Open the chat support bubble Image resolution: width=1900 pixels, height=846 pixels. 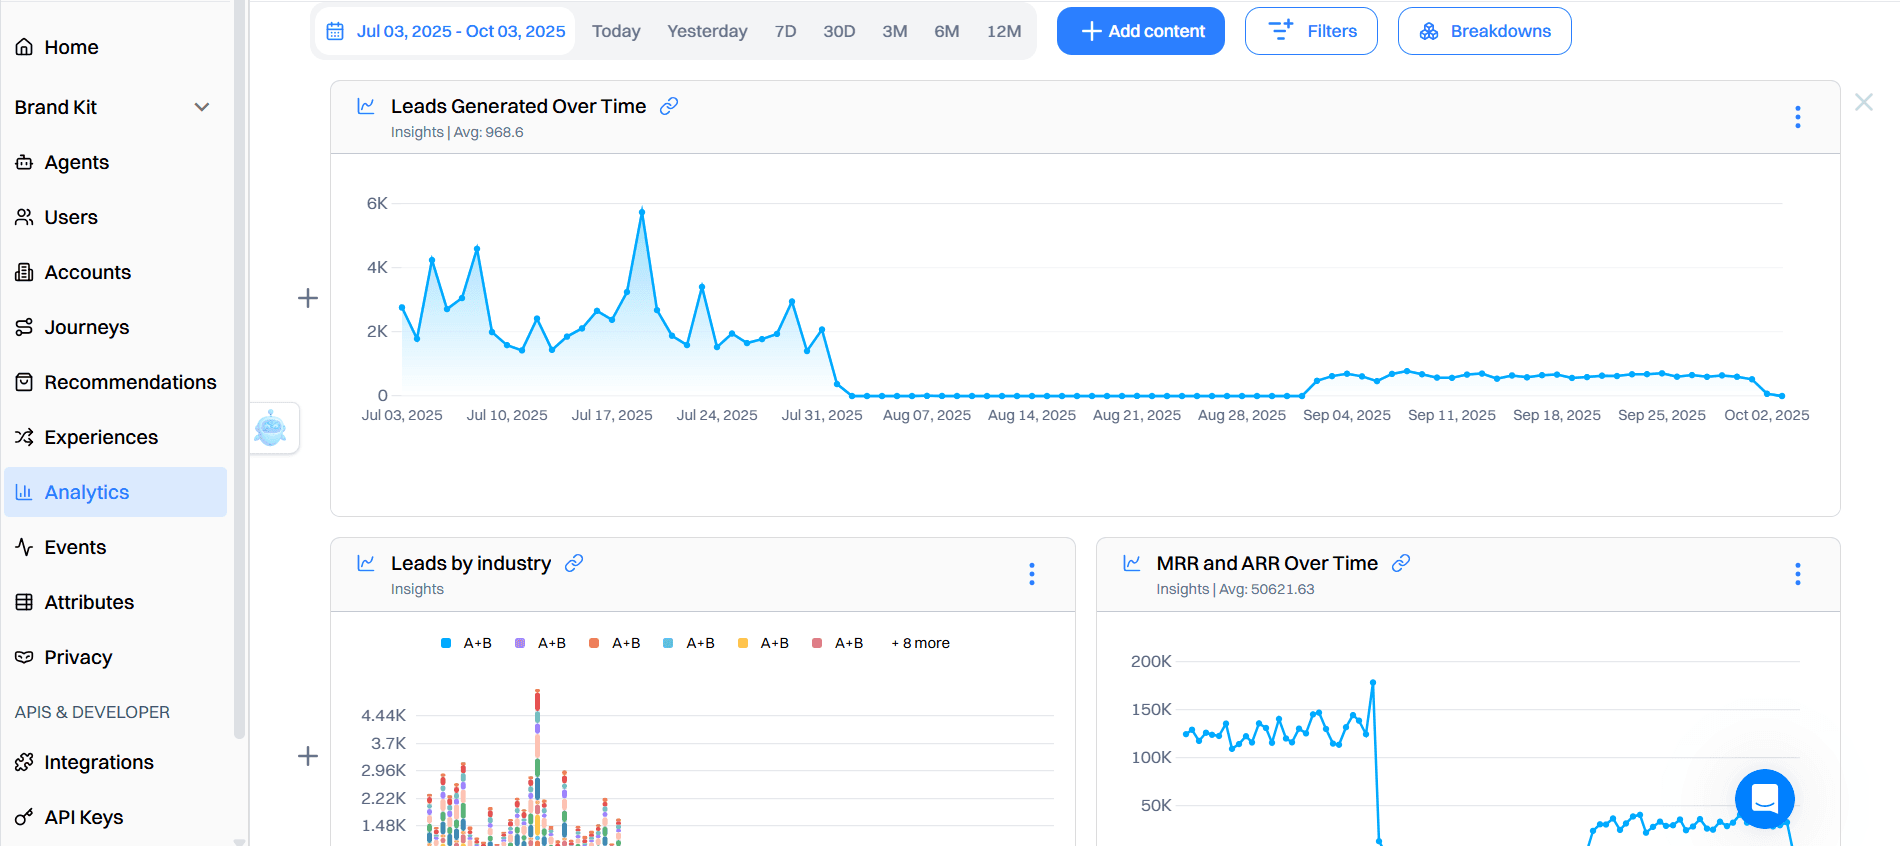click(1764, 798)
